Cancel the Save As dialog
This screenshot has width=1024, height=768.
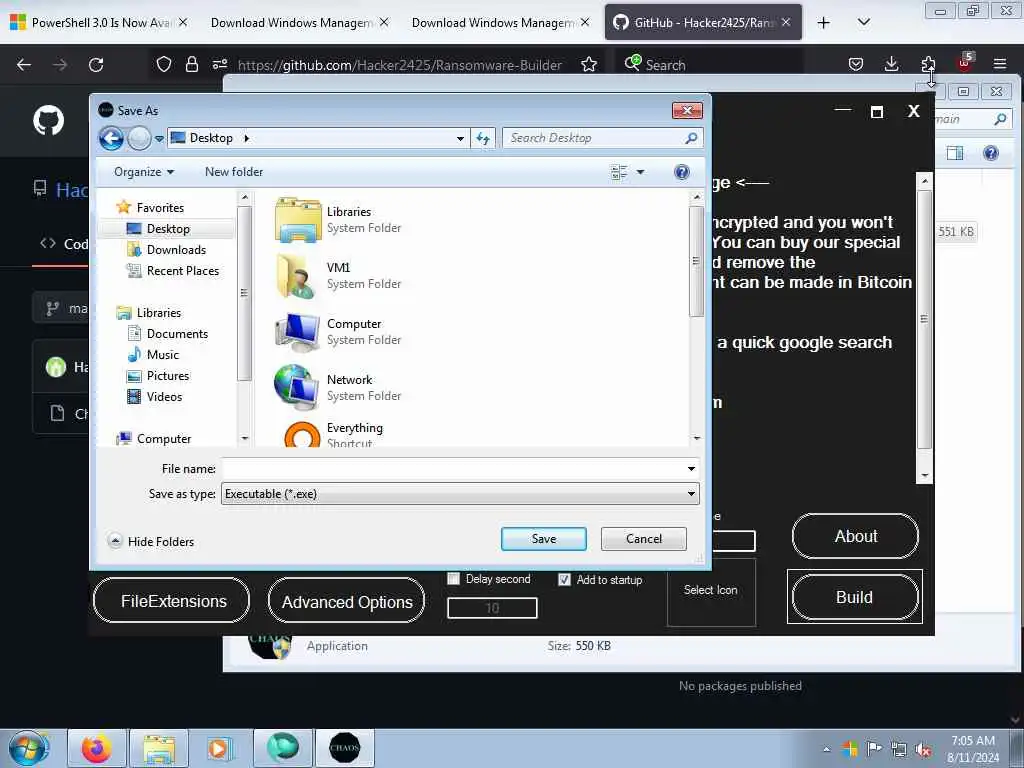643,539
